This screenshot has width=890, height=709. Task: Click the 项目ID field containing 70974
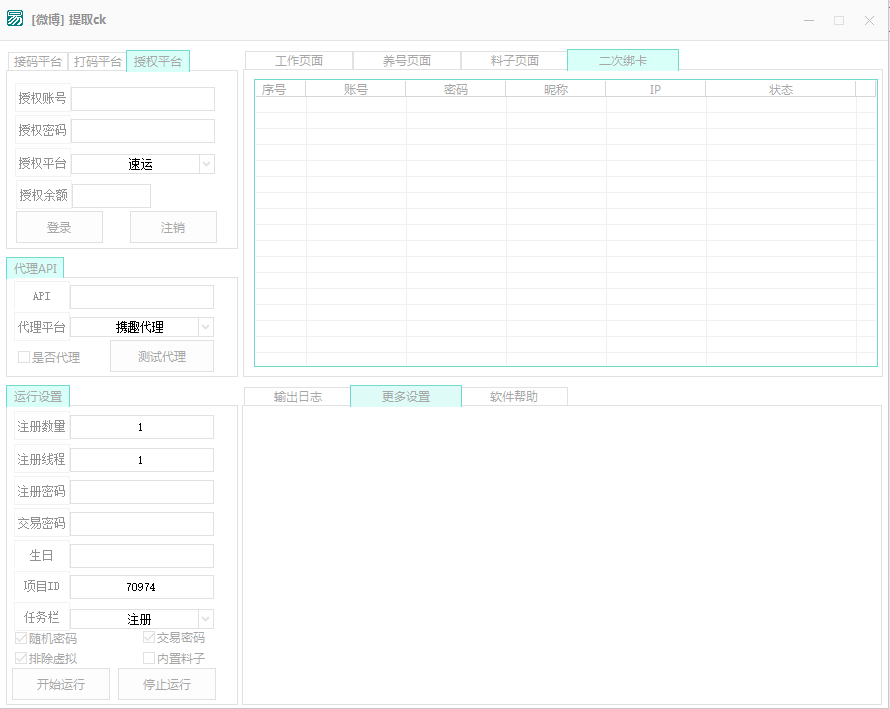(x=141, y=587)
